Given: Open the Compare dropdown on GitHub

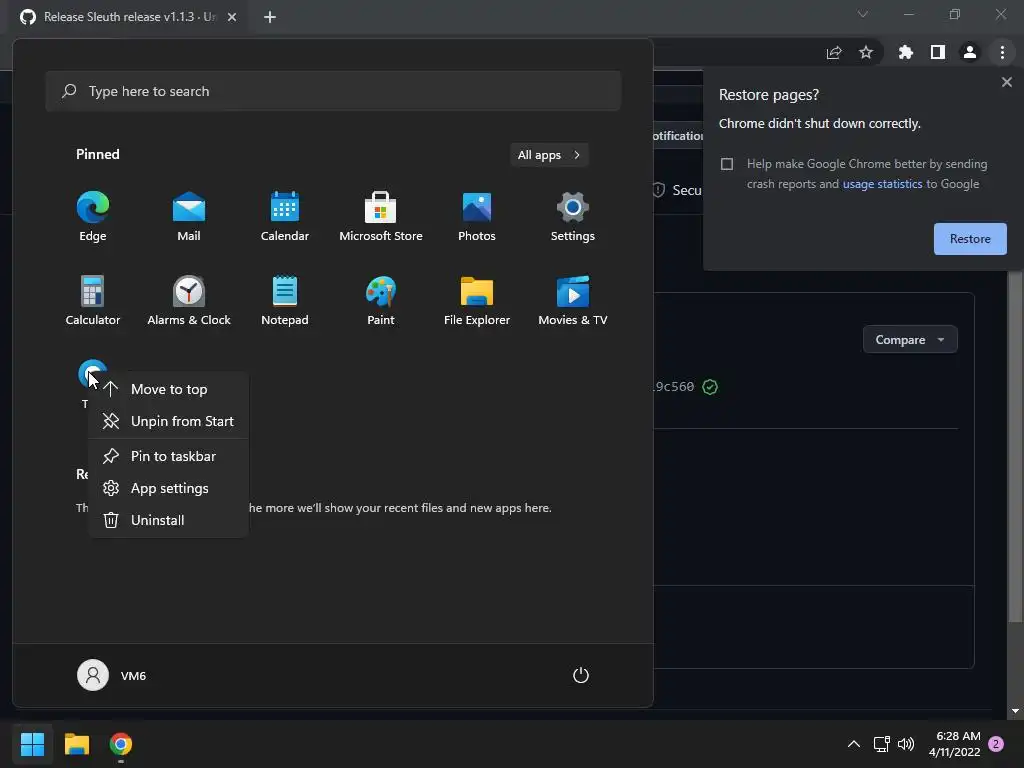Looking at the screenshot, I should (910, 340).
